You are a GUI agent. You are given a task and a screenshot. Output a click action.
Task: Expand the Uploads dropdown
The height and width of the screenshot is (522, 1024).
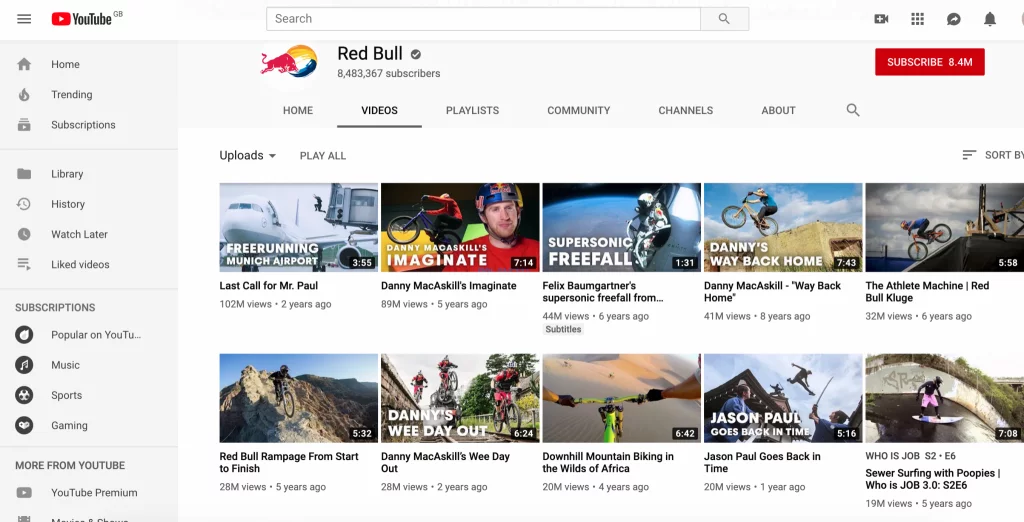click(248, 155)
